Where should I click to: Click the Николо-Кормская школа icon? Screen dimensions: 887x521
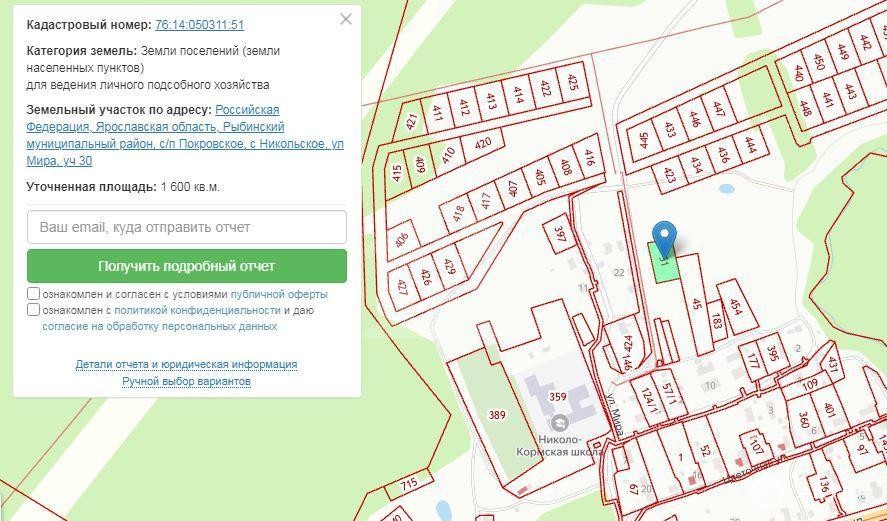click(x=560, y=423)
